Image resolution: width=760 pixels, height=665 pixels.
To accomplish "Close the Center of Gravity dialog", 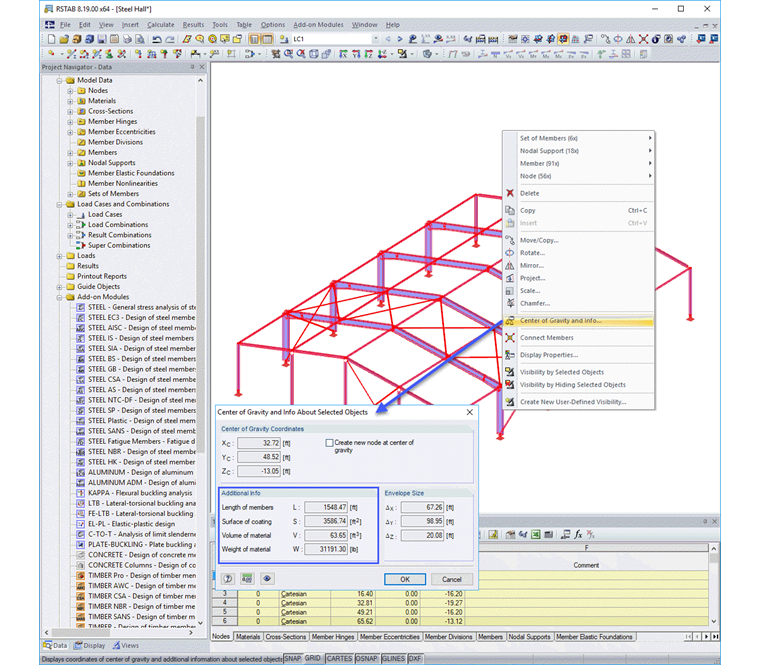I will 469,412.
